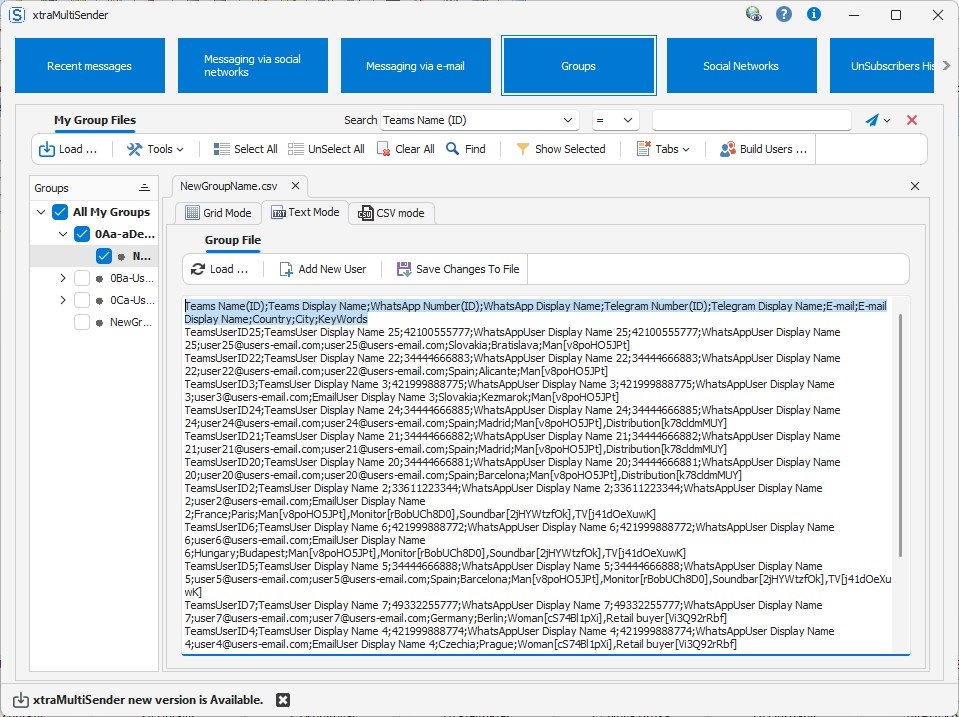The image size is (959, 717).
Task: Collapse the 0Aa-aDe... tree node
Action: point(63,234)
